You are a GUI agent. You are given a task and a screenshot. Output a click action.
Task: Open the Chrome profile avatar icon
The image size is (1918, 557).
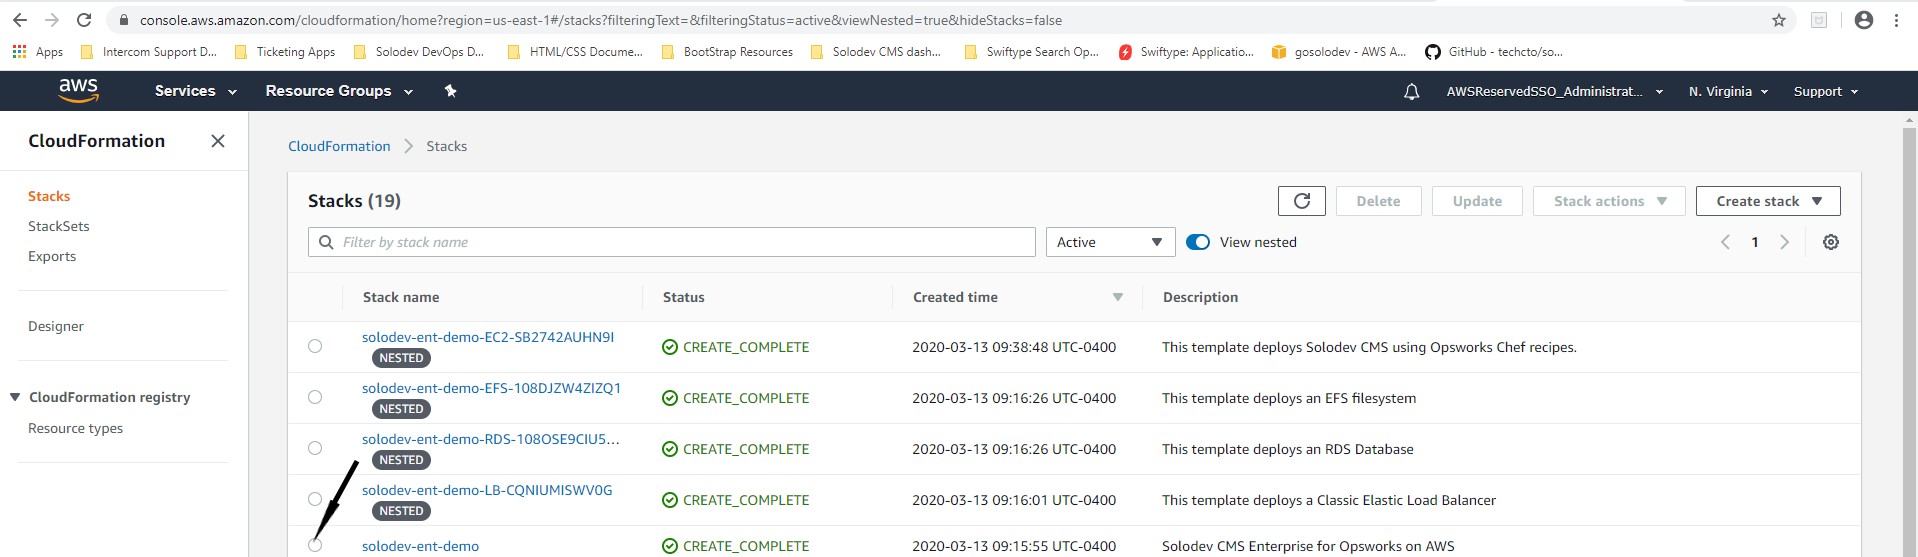1863,20
